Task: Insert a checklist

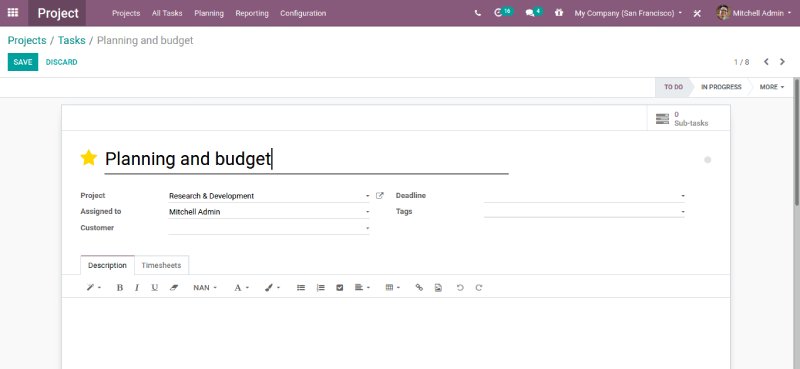Action: tap(340, 287)
